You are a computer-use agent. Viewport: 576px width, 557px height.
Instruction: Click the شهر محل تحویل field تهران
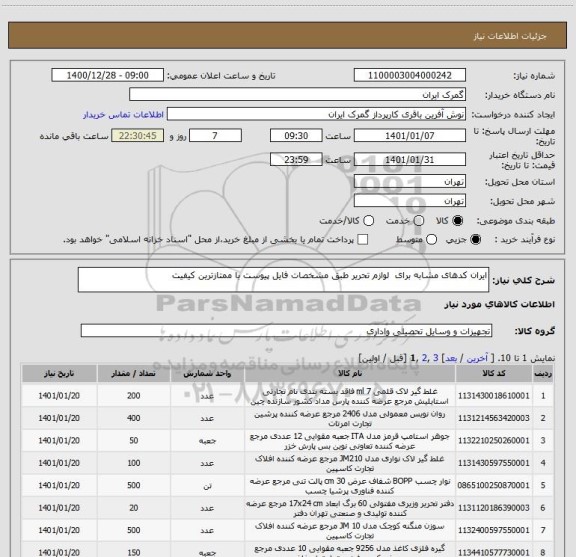[410, 201]
